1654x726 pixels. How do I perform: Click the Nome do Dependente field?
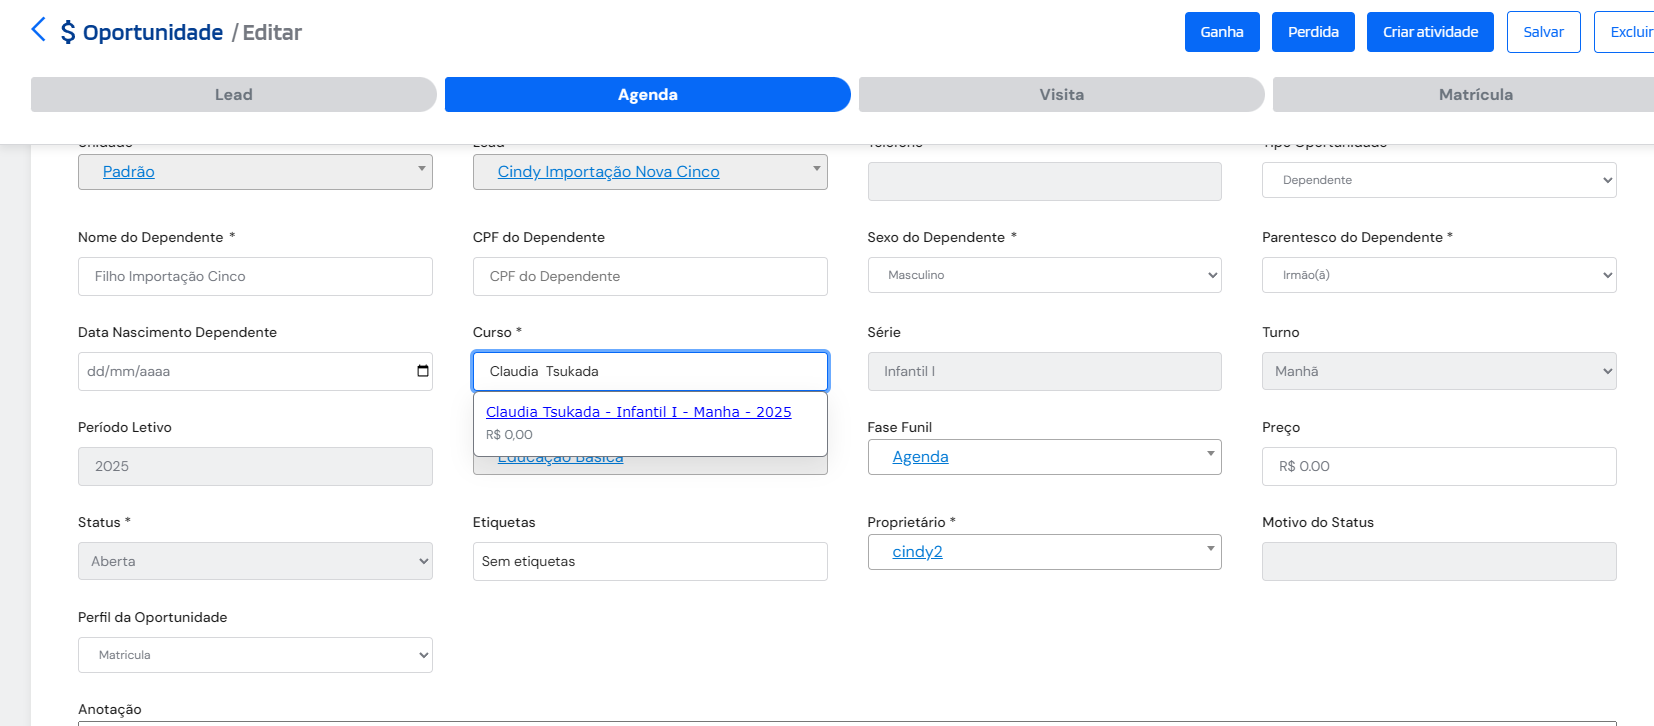255,276
